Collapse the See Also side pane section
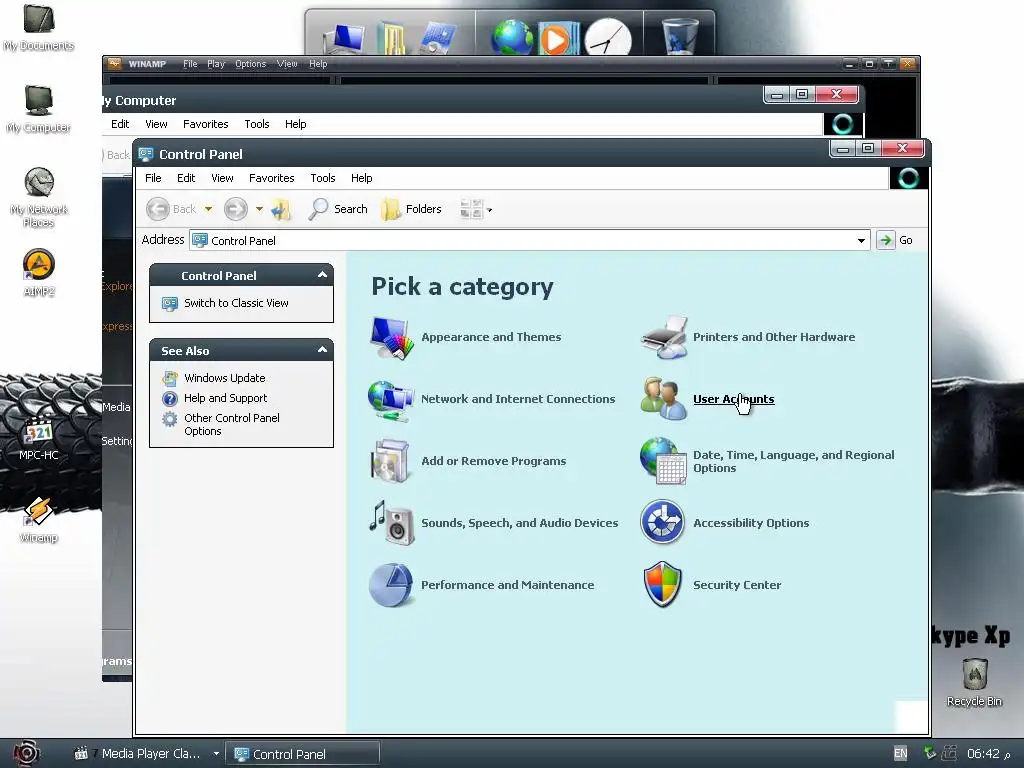1024x768 pixels. (x=322, y=351)
